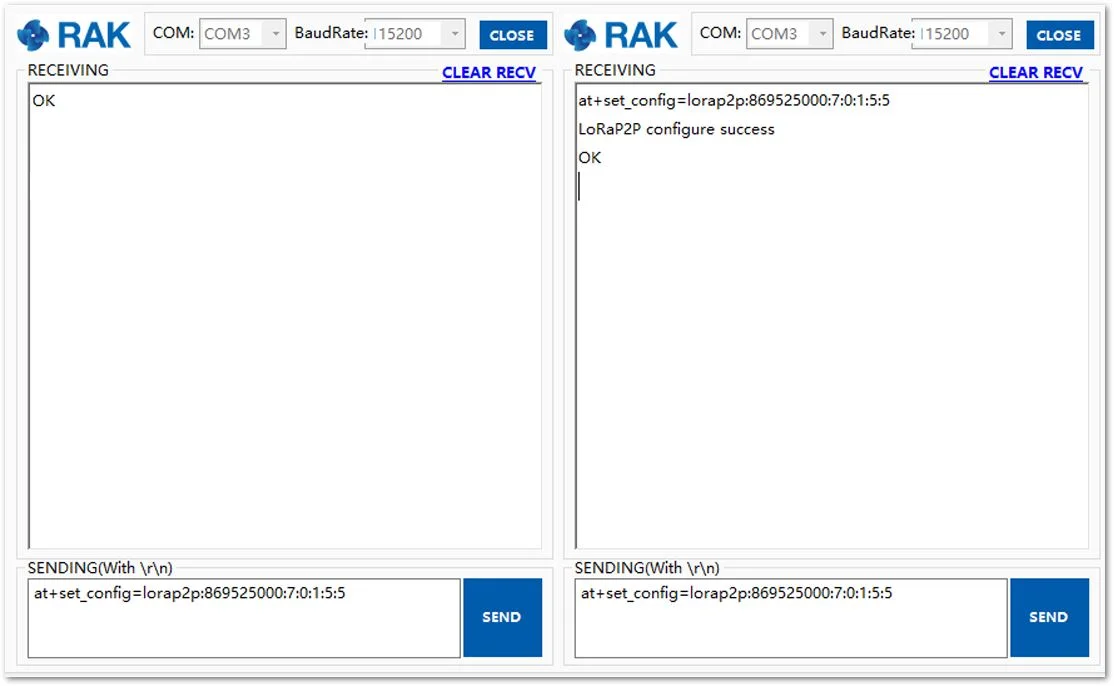Image resolution: width=1114 pixels, height=686 pixels.
Task: Click 'LoRaP2P configure success' line in right log
Action: 676,129
